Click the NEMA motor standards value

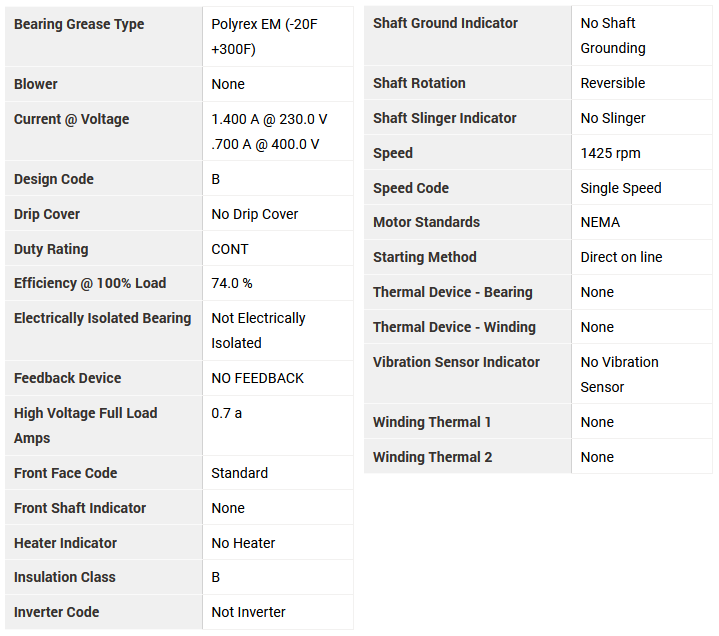click(x=600, y=222)
